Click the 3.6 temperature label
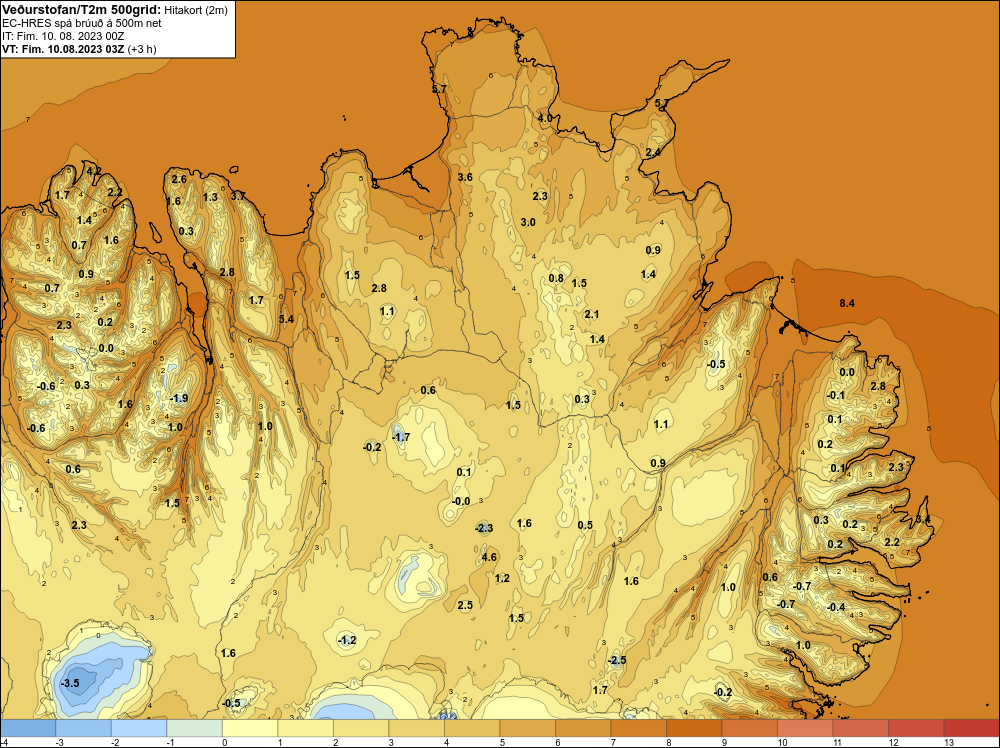 (x=465, y=177)
